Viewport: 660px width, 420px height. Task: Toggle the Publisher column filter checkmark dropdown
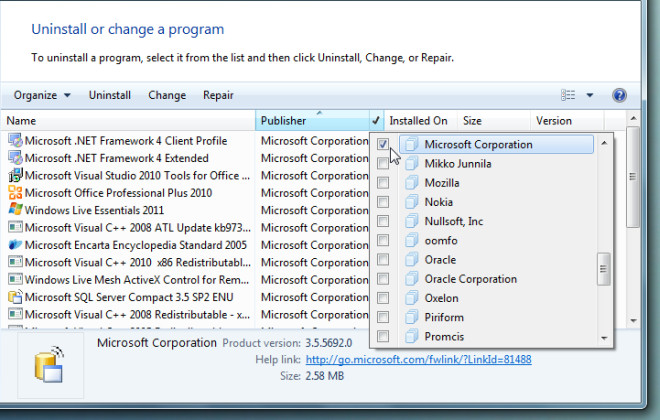376,121
